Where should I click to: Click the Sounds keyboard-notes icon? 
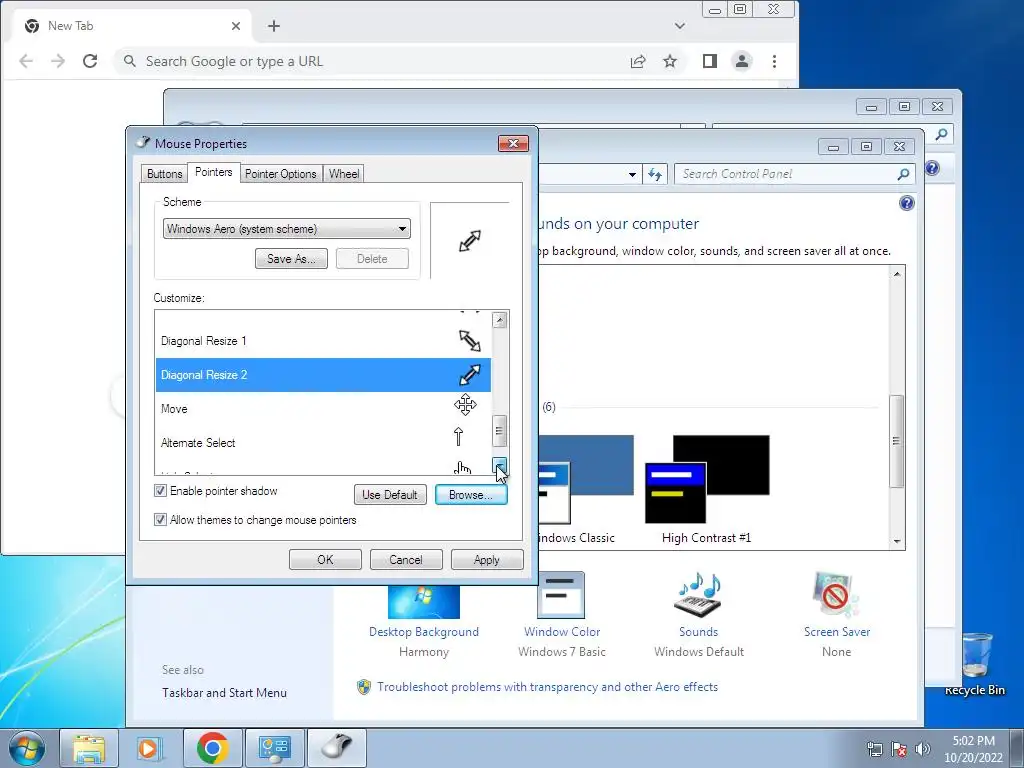tap(698, 594)
